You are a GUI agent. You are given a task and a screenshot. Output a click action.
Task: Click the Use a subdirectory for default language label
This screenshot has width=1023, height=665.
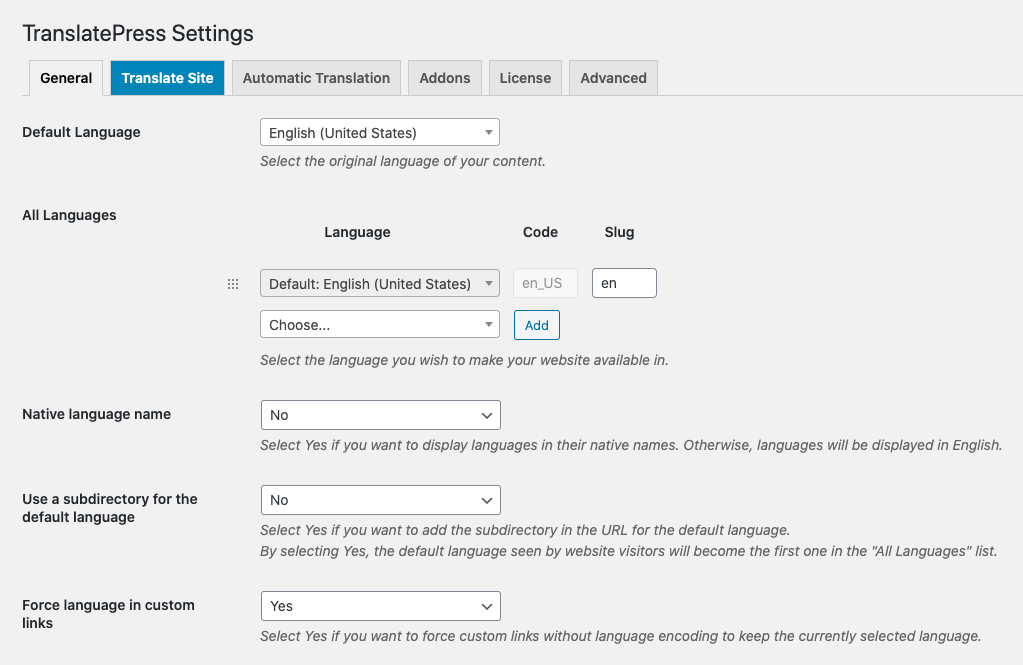(110, 508)
